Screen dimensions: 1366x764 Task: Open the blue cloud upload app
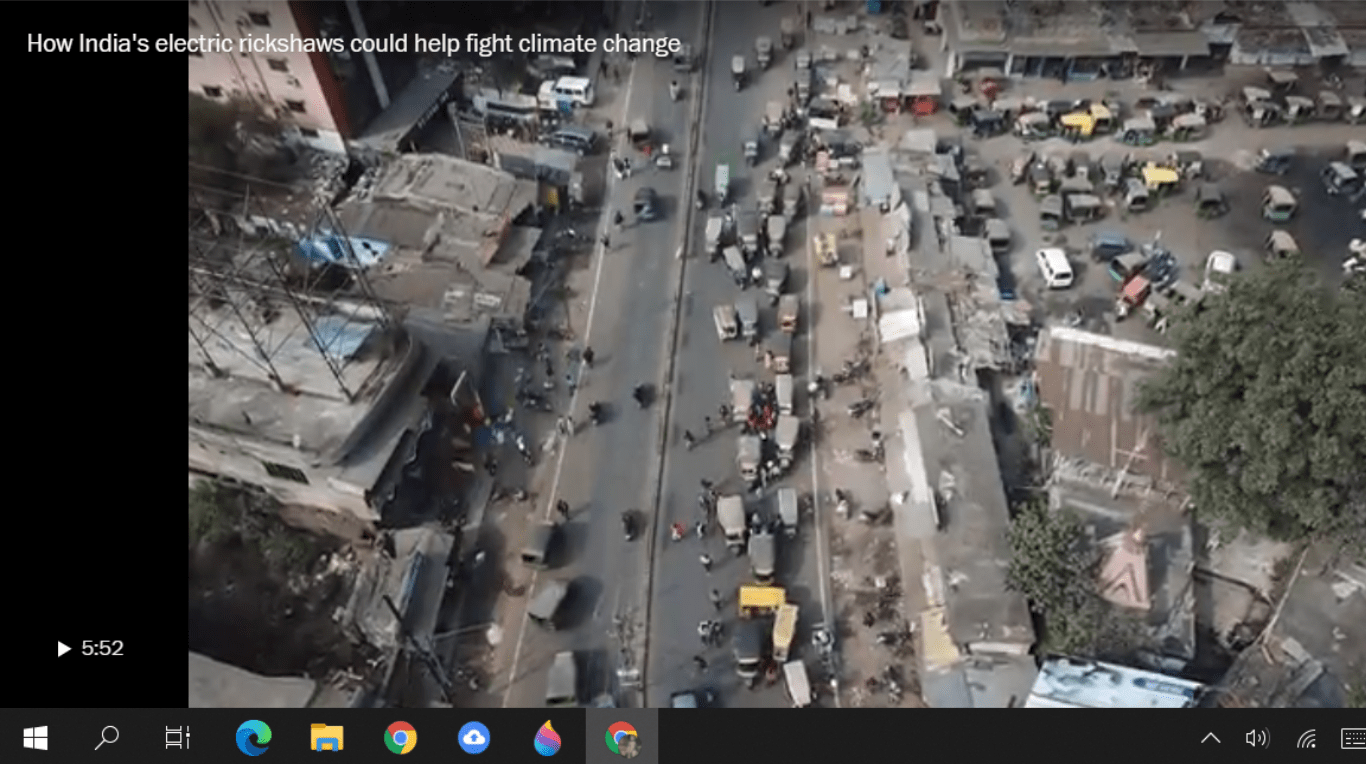point(474,738)
